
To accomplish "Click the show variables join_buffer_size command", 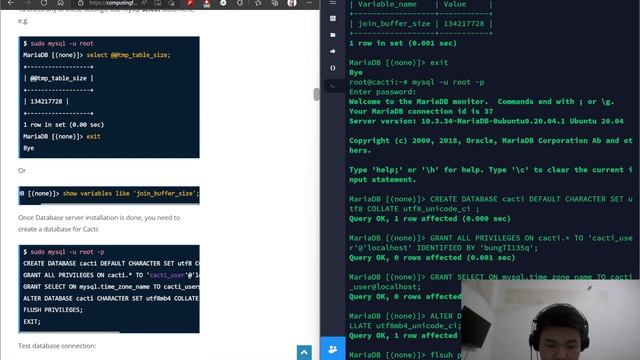I will (131, 193).
